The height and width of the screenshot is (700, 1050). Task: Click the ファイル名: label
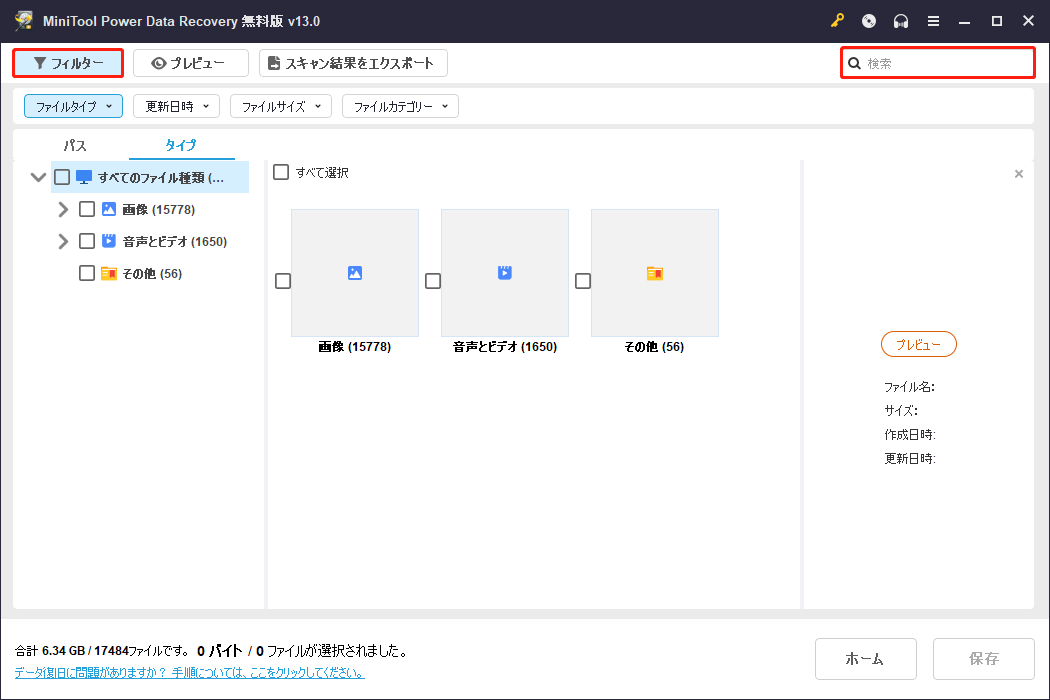coord(909,387)
